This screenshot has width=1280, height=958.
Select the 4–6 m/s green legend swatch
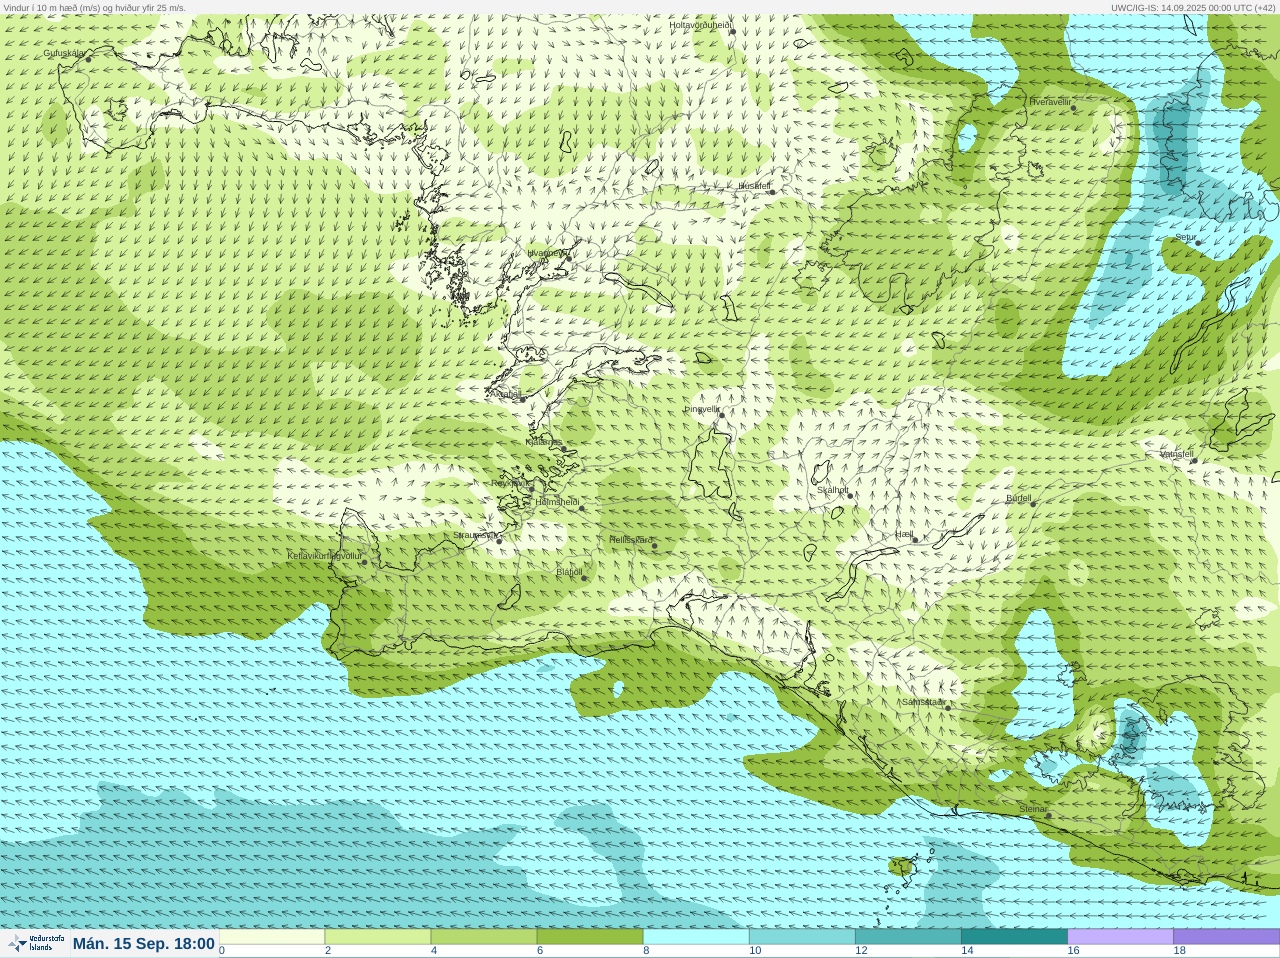tap(484, 937)
